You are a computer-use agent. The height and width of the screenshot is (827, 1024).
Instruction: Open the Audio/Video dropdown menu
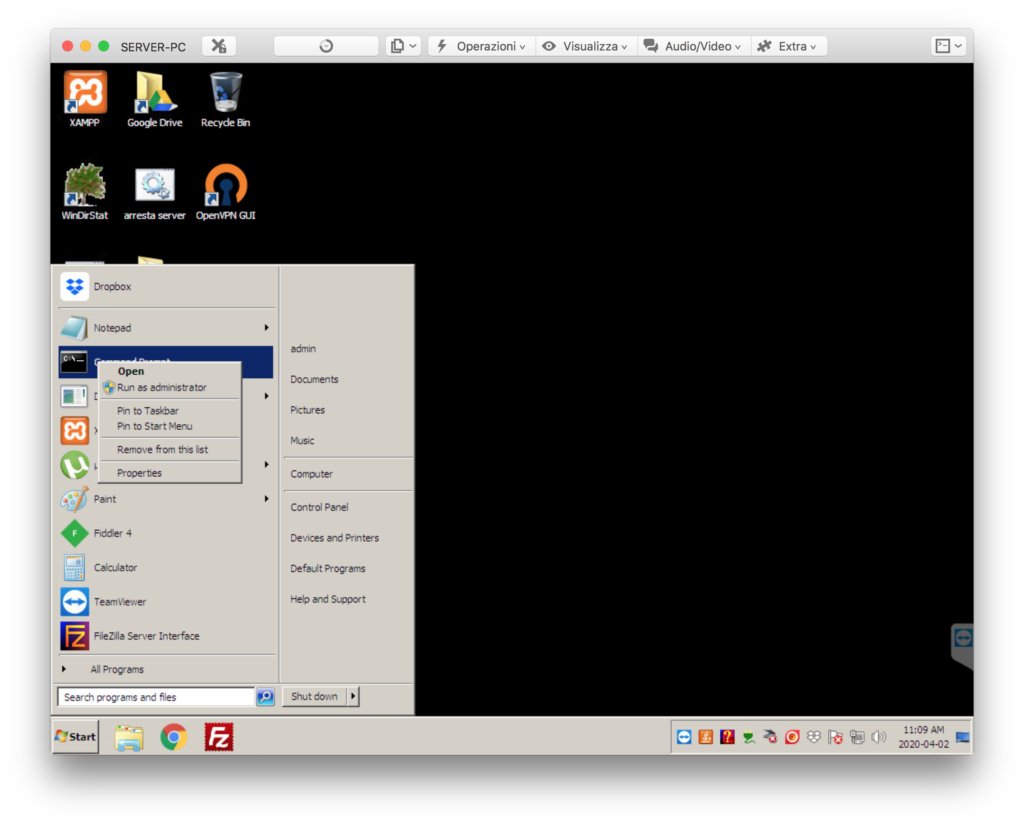[x=693, y=46]
